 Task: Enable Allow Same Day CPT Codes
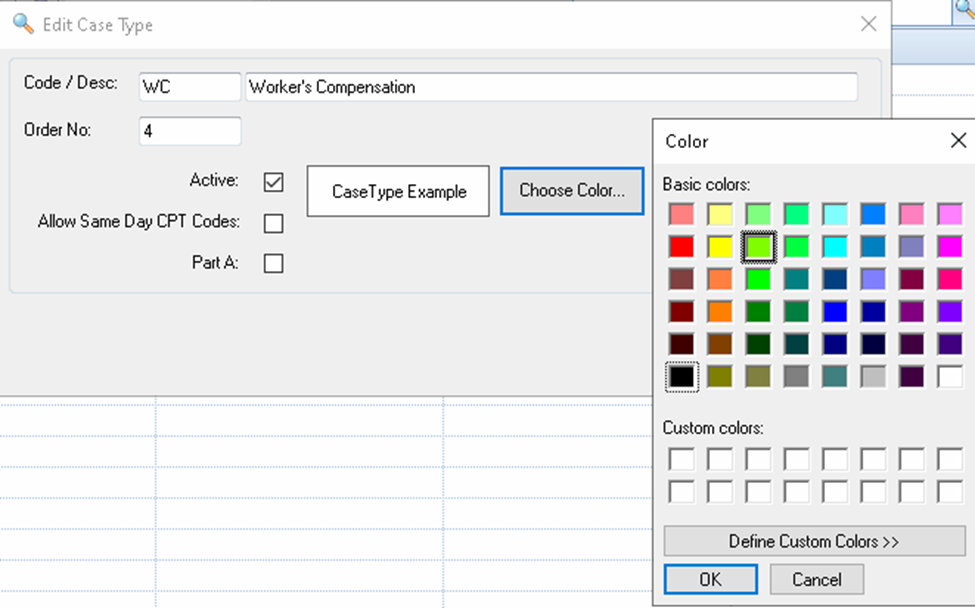[x=272, y=223]
